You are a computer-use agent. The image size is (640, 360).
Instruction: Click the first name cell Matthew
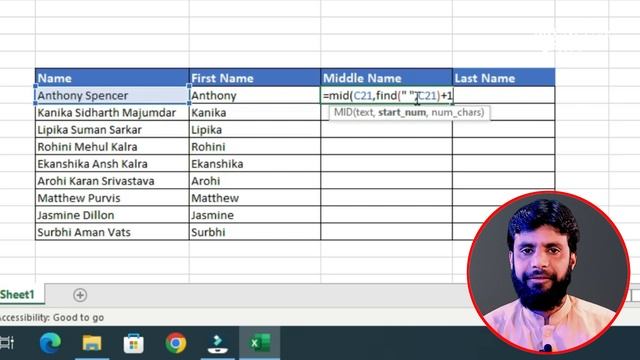[255, 198]
